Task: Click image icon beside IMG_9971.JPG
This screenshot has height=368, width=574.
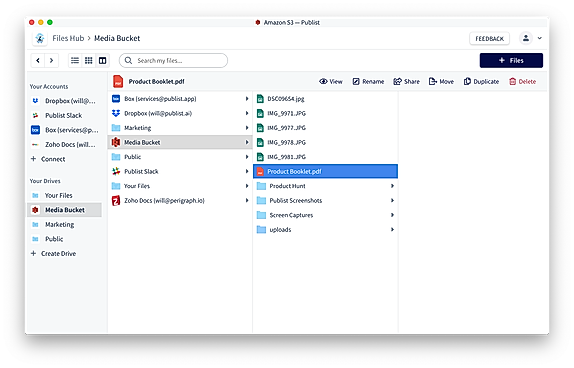Action: pos(260,113)
